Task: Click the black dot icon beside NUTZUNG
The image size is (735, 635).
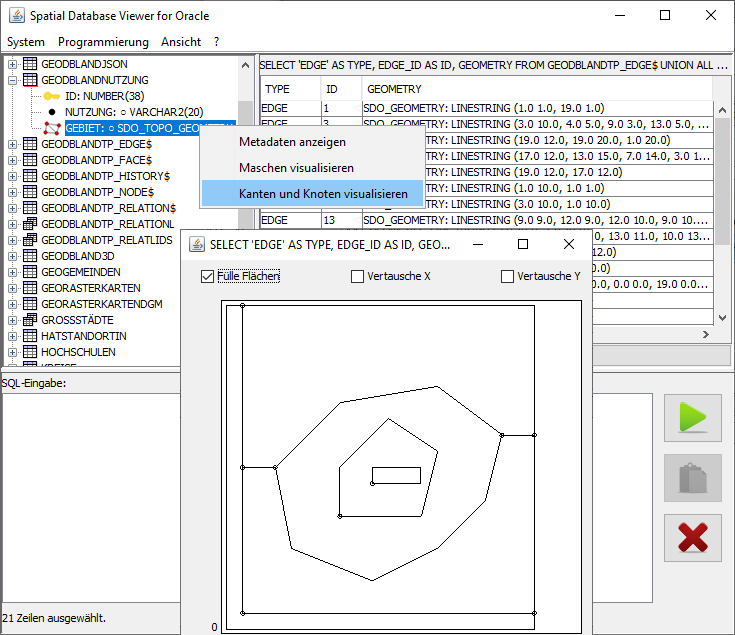Action: tap(52, 112)
